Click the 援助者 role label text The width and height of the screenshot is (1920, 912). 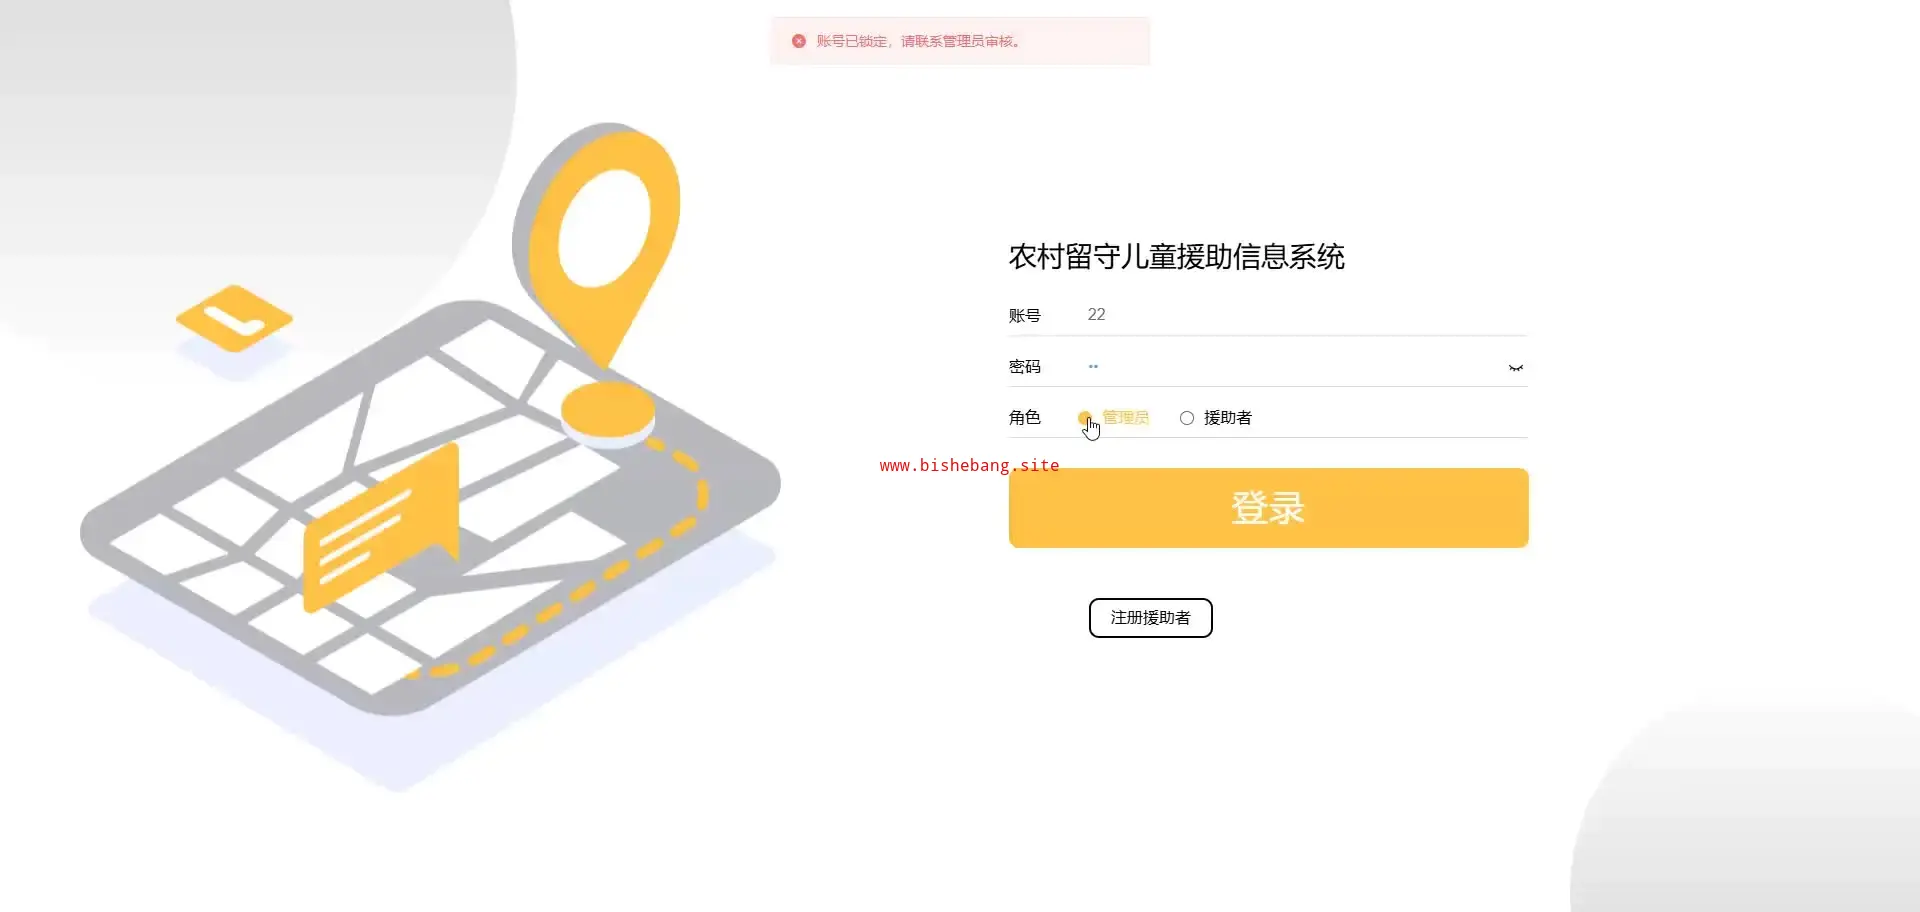pos(1228,418)
